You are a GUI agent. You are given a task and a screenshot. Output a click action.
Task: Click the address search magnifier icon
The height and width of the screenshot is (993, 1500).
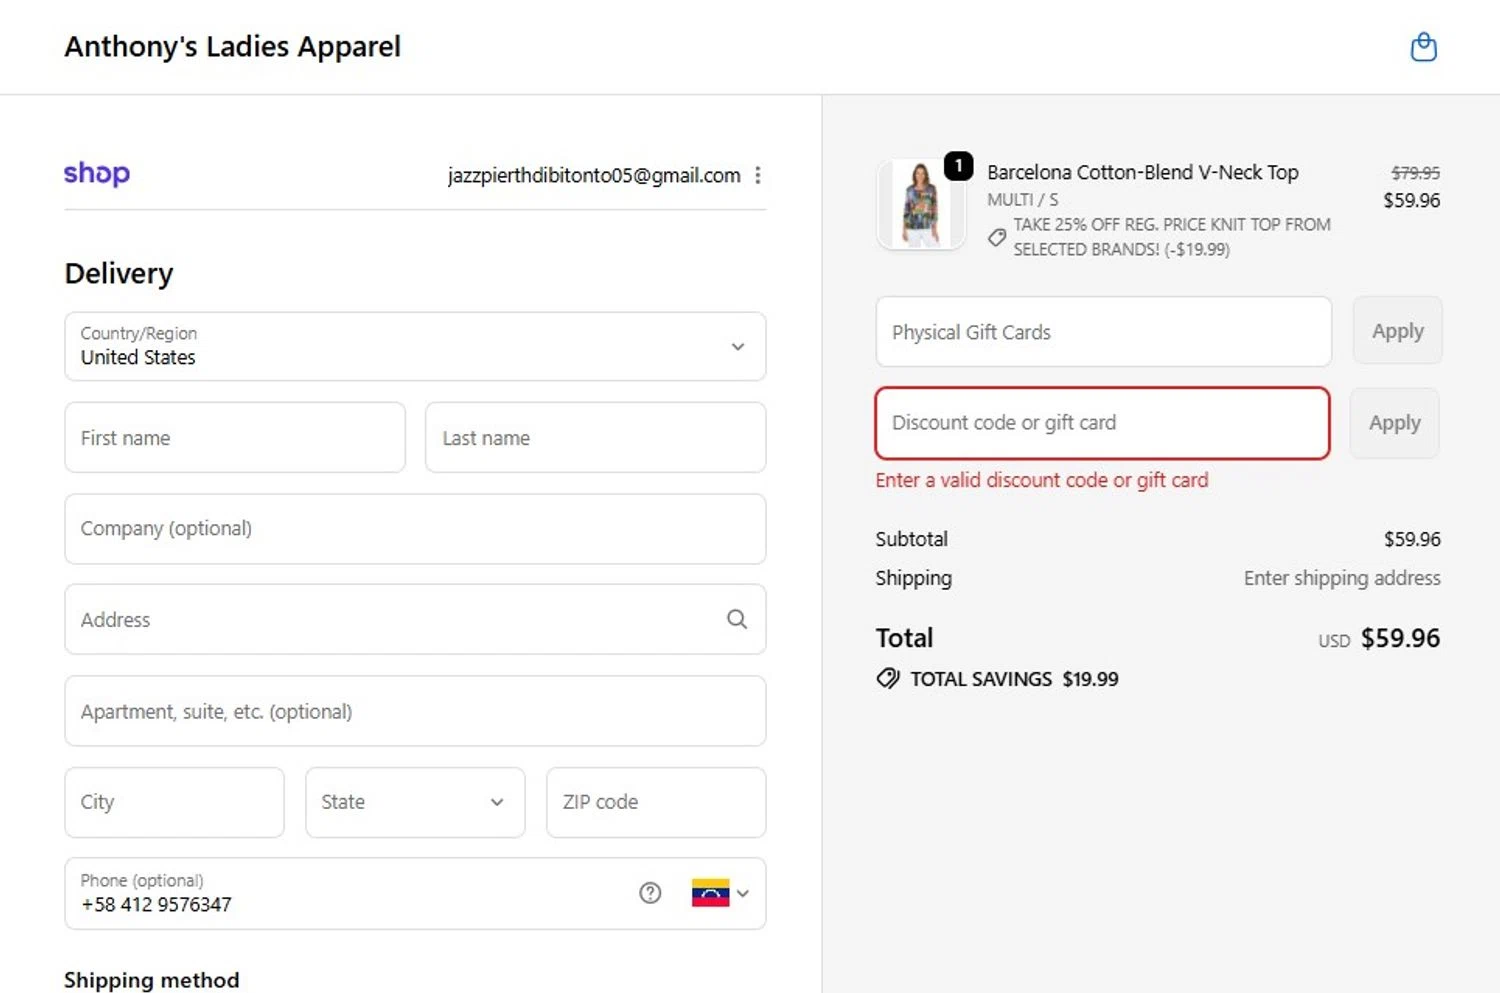[737, 619]
